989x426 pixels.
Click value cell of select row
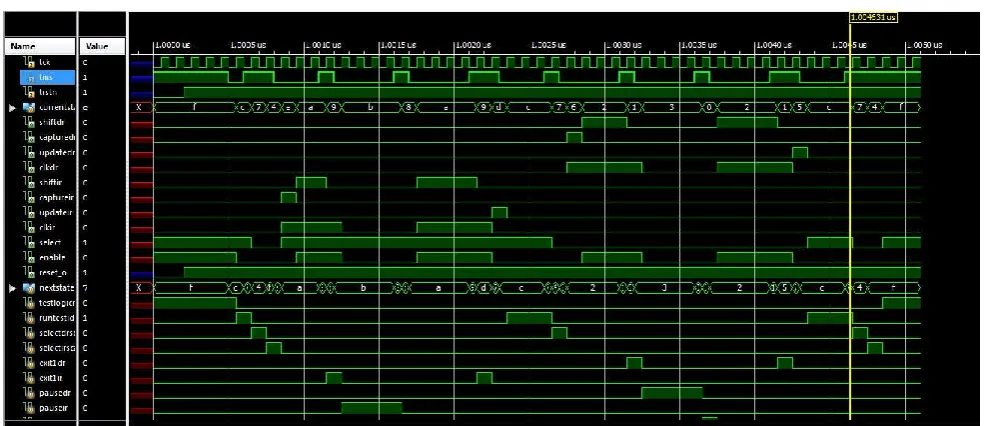(102, 242)
